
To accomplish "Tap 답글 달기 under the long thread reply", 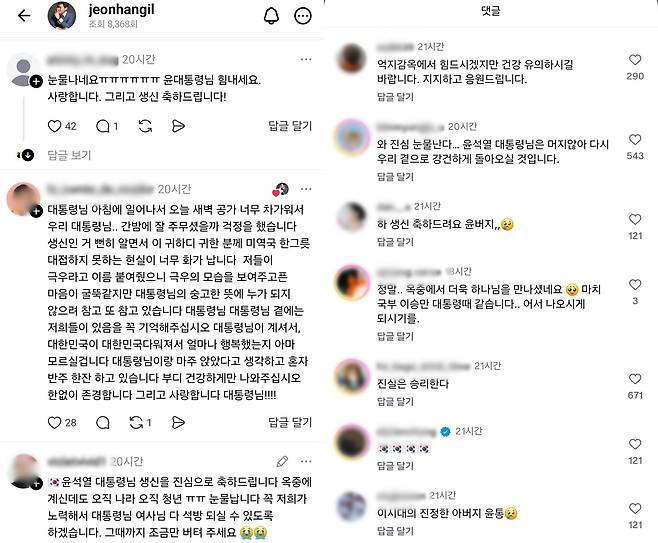I will [290, 423].
